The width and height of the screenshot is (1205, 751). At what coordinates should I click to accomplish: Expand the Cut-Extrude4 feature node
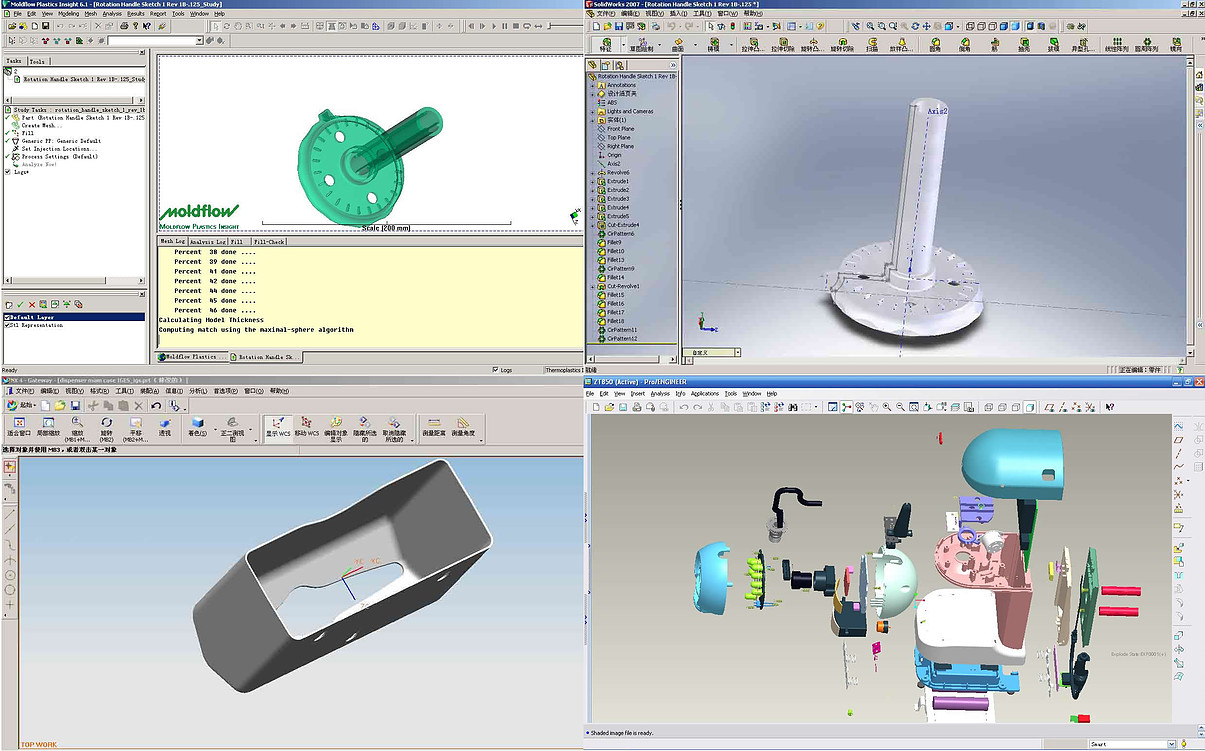point(592,225)
